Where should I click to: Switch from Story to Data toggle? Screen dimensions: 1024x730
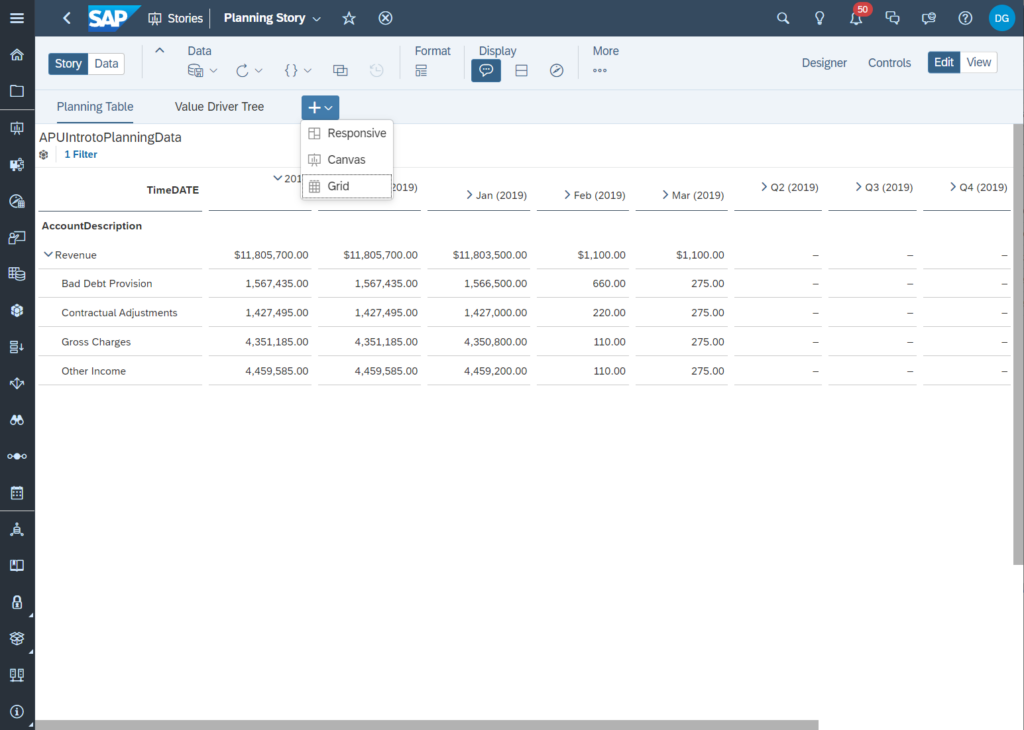tap(106, 63)
